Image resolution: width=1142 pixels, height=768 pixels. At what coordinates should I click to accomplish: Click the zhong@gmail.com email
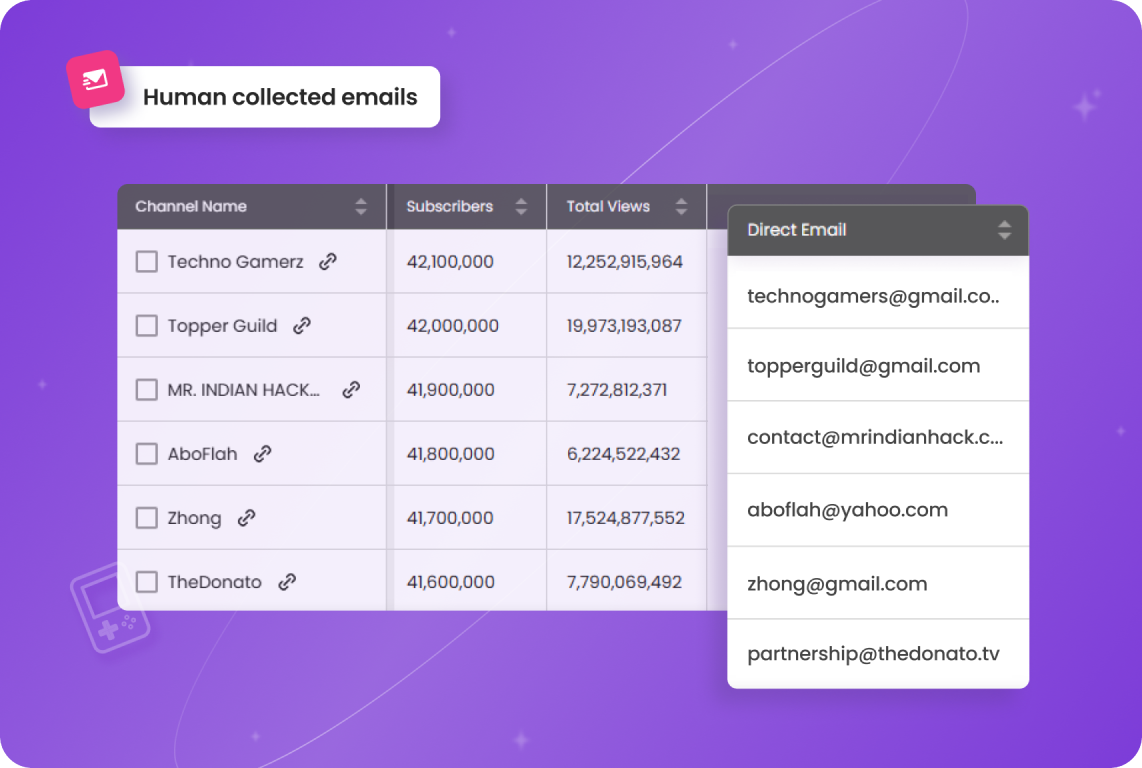tap(837, 584)
